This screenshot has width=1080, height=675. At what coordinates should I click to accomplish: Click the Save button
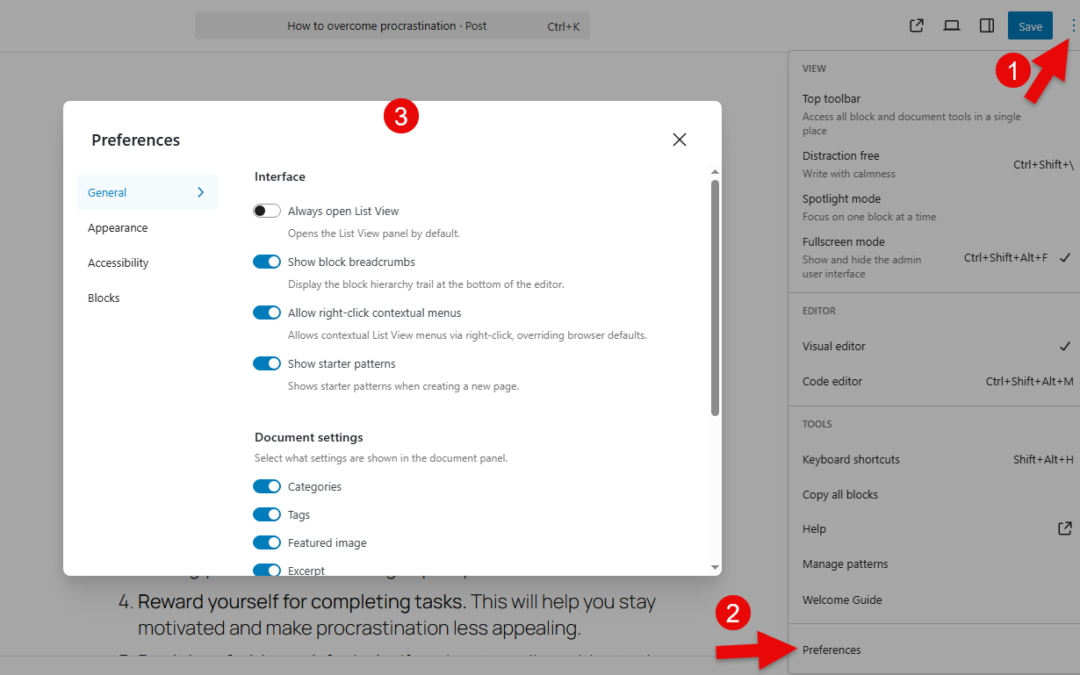(1030, 26)
